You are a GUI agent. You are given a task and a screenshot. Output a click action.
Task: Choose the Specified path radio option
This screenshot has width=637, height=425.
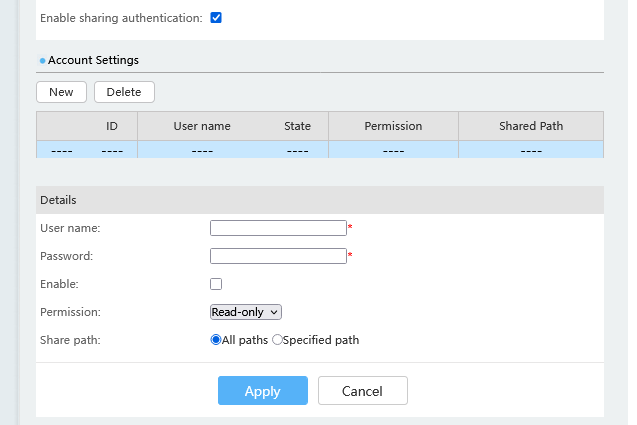(278, 340)
